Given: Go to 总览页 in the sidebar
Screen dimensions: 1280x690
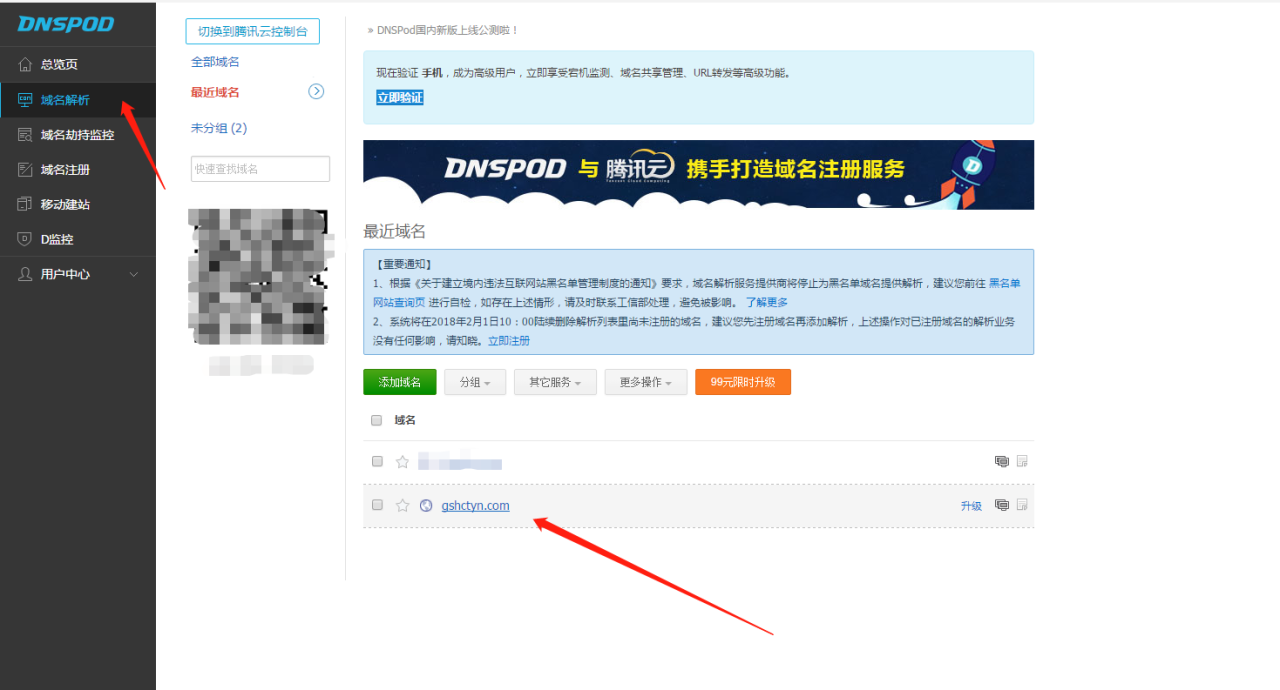Looking at the screenshot, I should 78,64.
